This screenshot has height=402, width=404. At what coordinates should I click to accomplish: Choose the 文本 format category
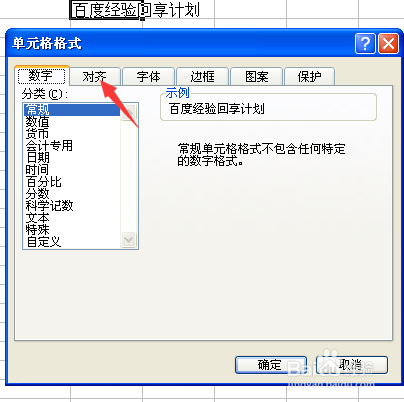(x=37, y=218)
